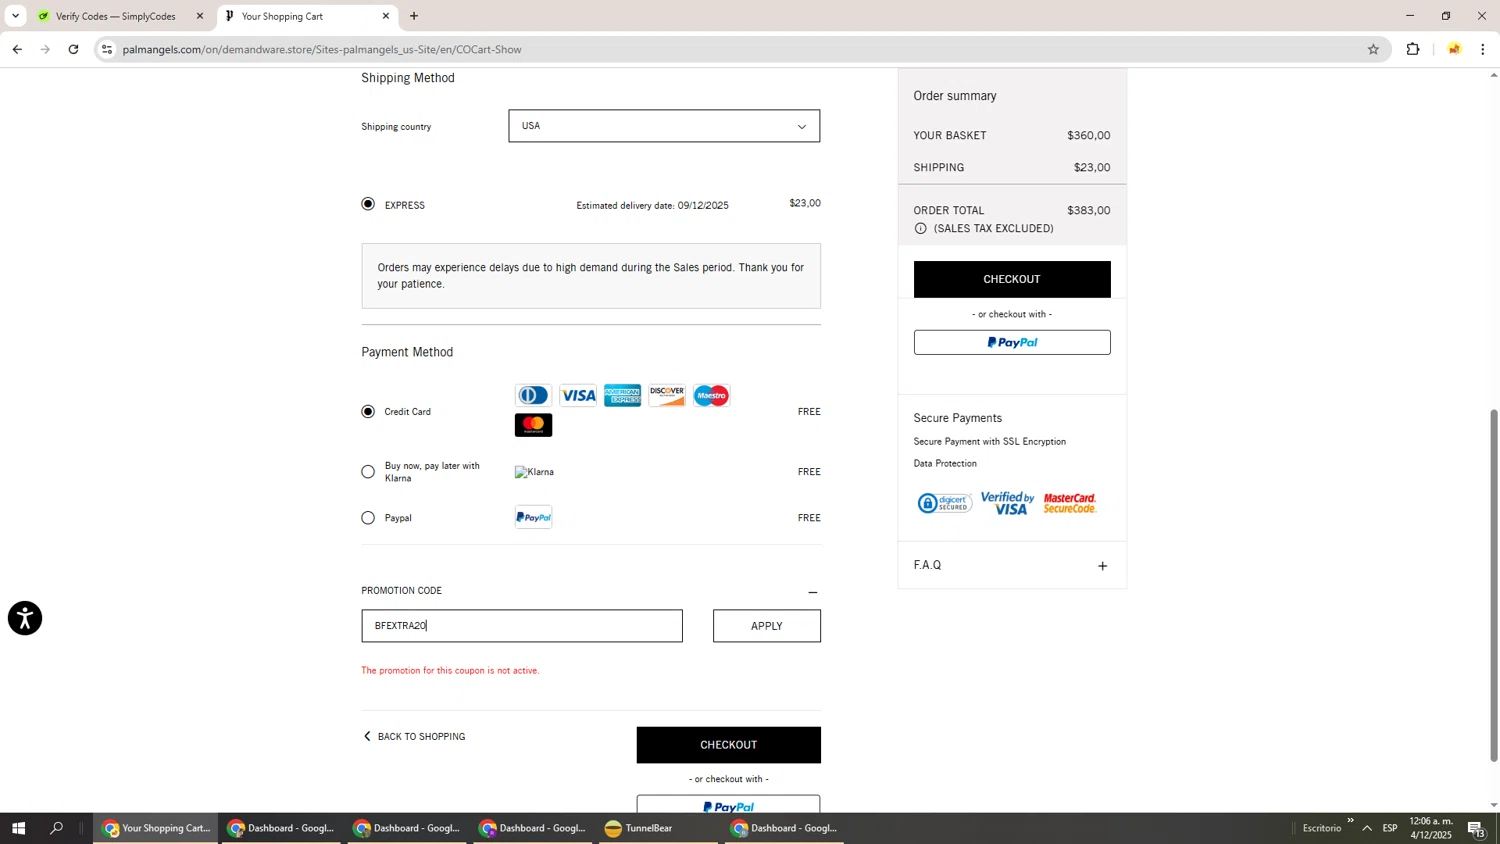Viewport: 1500px width, 844px height.
Task: Click the Verified by VISA badge
Action: point(1008,503)
